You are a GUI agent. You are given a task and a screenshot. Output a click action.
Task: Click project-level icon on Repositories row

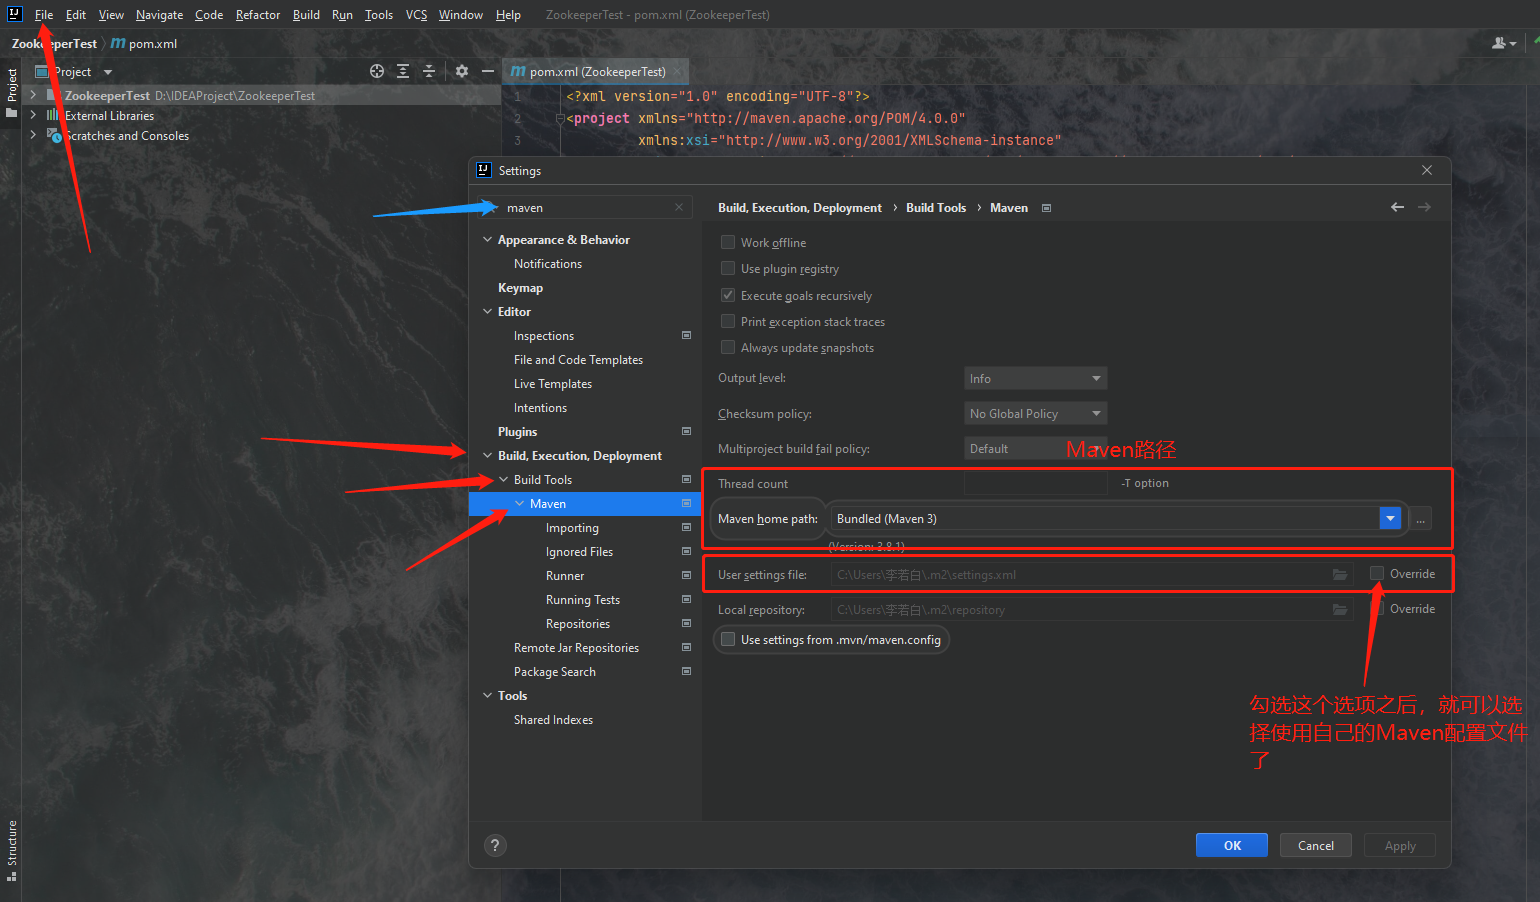tap(686, 623)
